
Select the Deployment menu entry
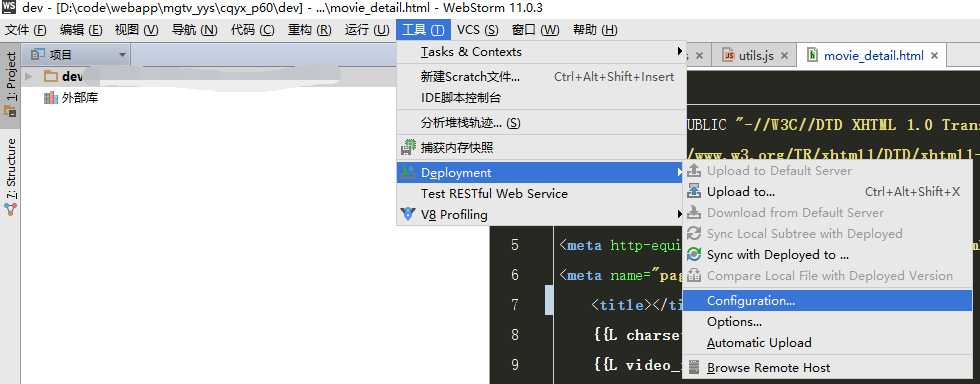(x=541, y=173)
